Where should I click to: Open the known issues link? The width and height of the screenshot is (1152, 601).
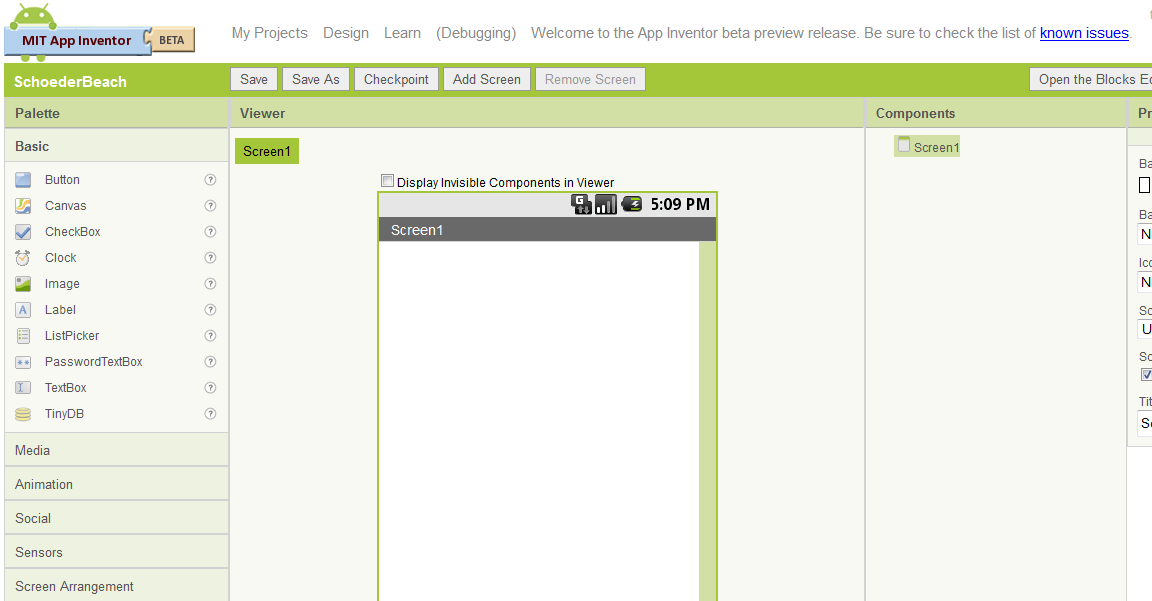pyautogui.click(x=1084, y=33)
